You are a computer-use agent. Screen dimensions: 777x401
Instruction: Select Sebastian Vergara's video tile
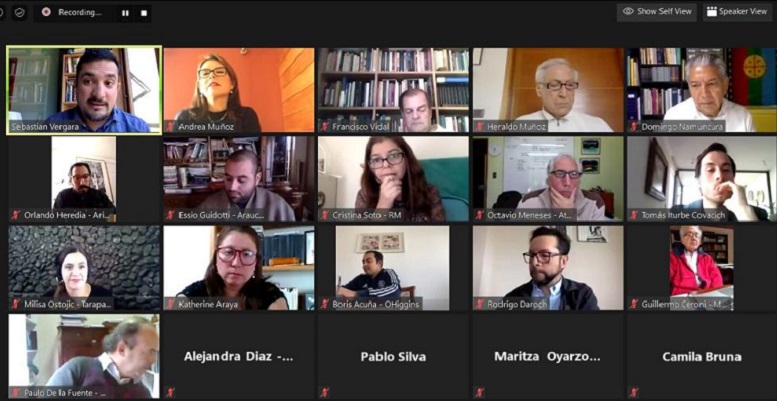(x=84, y=90)
